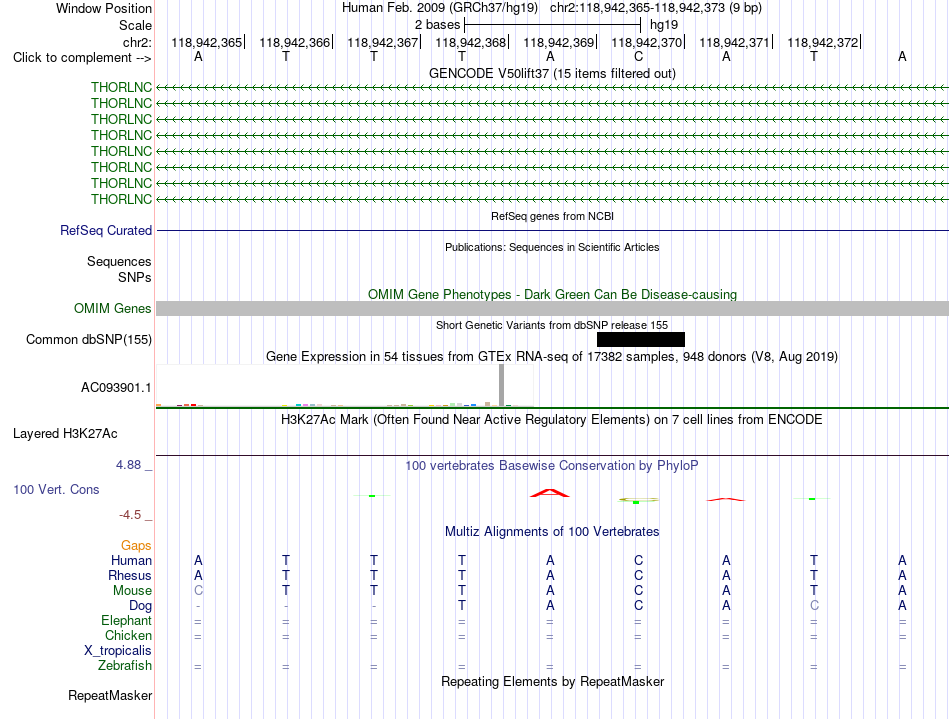
Task: Click the RefSeq Curated track label
Action: pos(105,230)
